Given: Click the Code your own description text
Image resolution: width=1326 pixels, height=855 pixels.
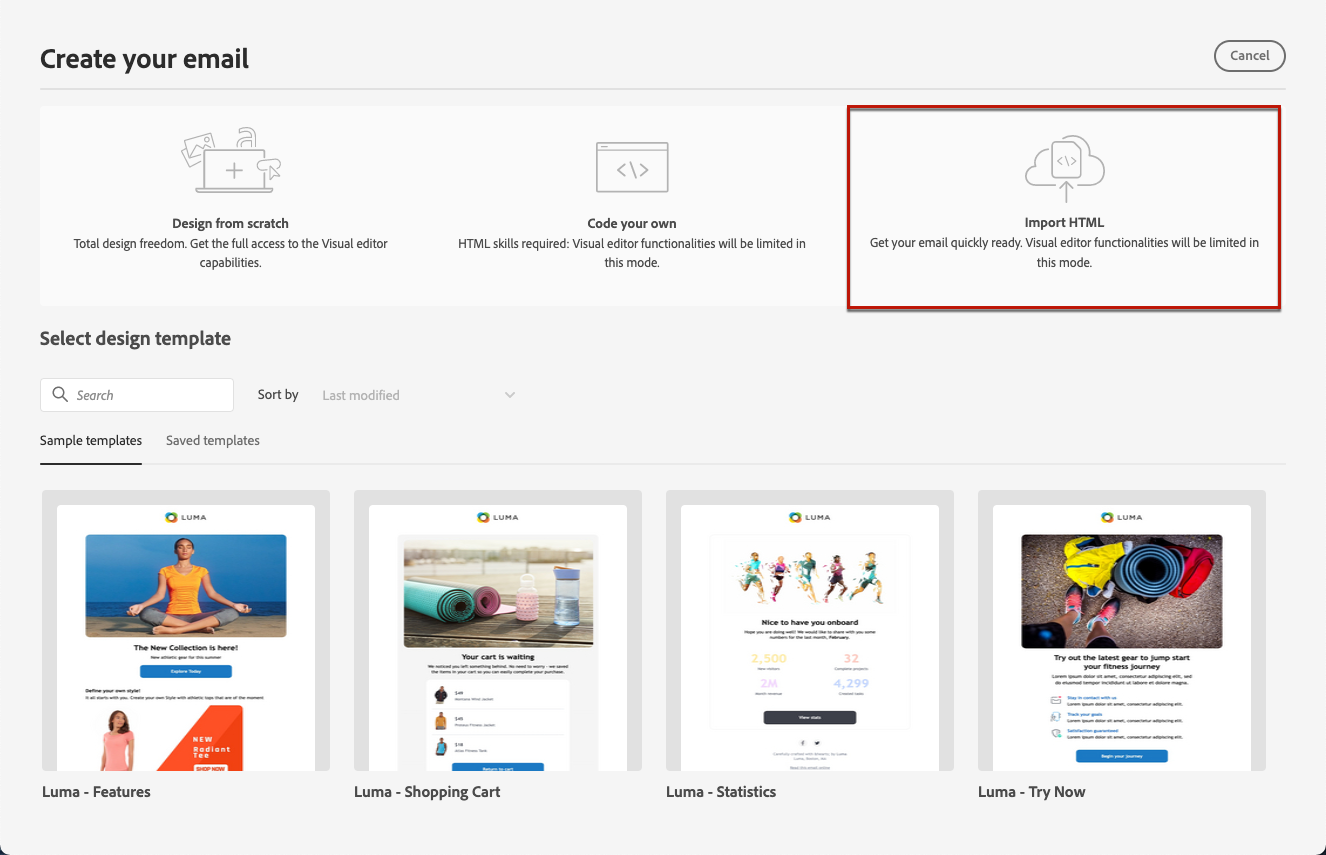Looking at the screenshot, I should [632, 253].
